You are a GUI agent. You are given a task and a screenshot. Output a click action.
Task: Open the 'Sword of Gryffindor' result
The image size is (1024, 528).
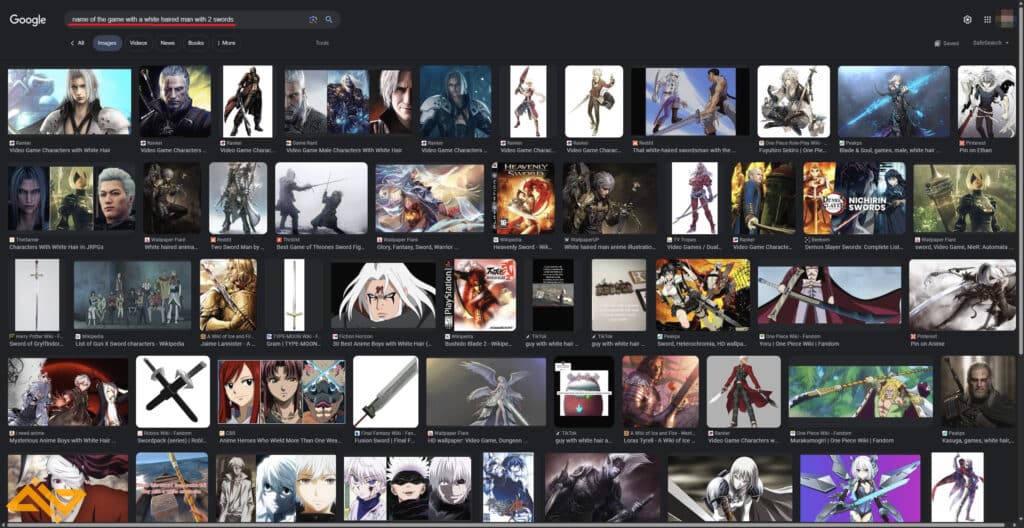pyautogui.click(x=37, y=344)
